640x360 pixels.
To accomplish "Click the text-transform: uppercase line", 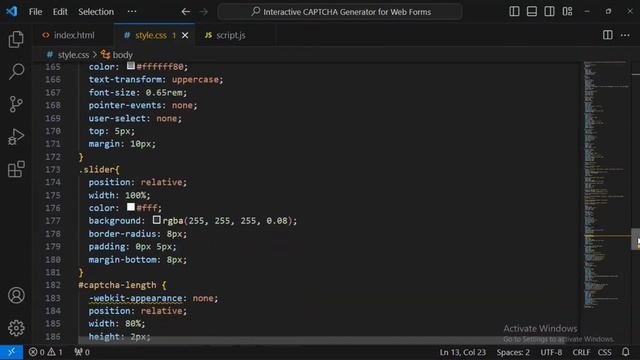I will tap(156, 80).
